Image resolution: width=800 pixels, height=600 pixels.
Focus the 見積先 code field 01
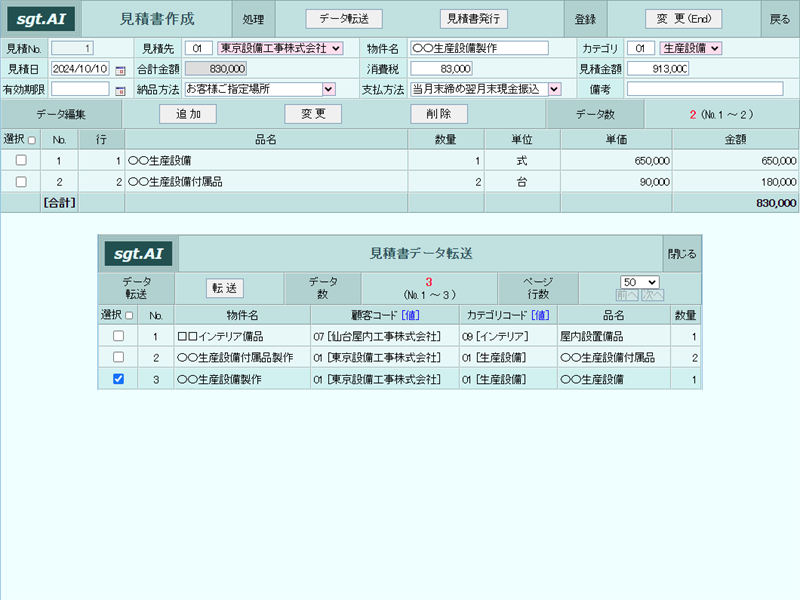(198, 48)
